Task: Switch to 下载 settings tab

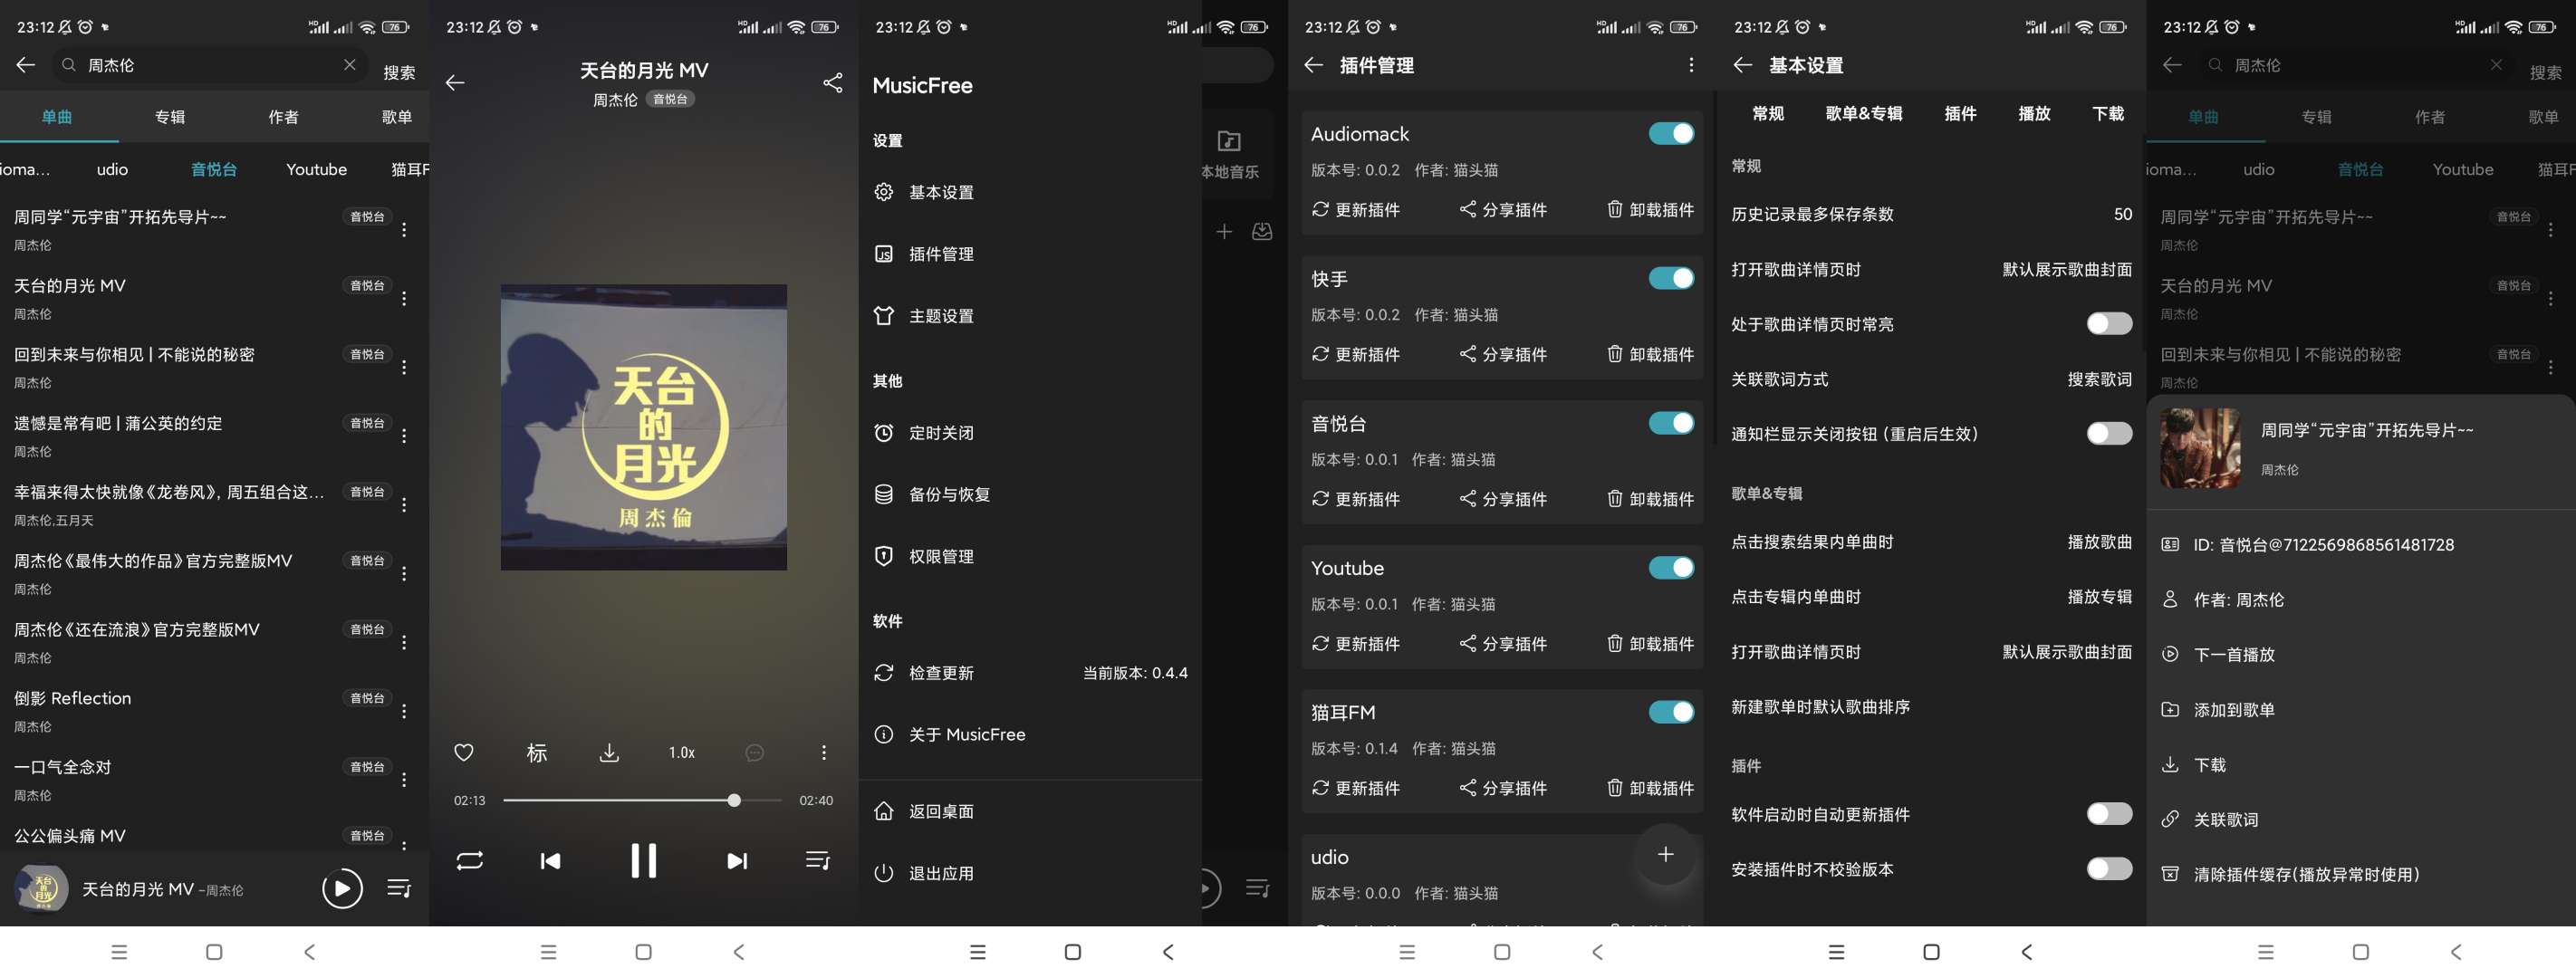Action: (x=2108, y=113)
